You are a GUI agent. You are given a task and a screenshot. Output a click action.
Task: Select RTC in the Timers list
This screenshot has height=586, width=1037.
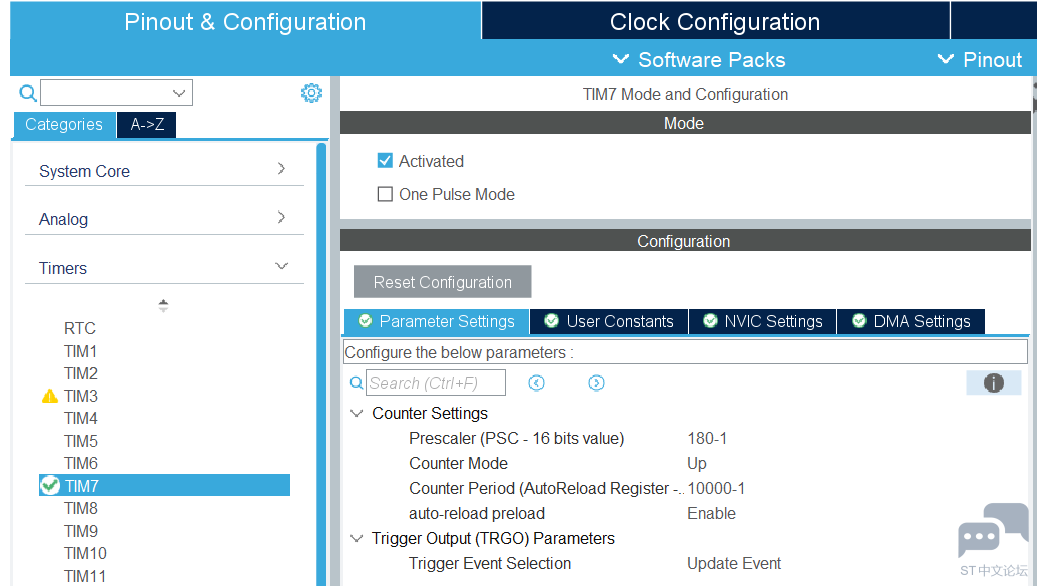point(79,328)
